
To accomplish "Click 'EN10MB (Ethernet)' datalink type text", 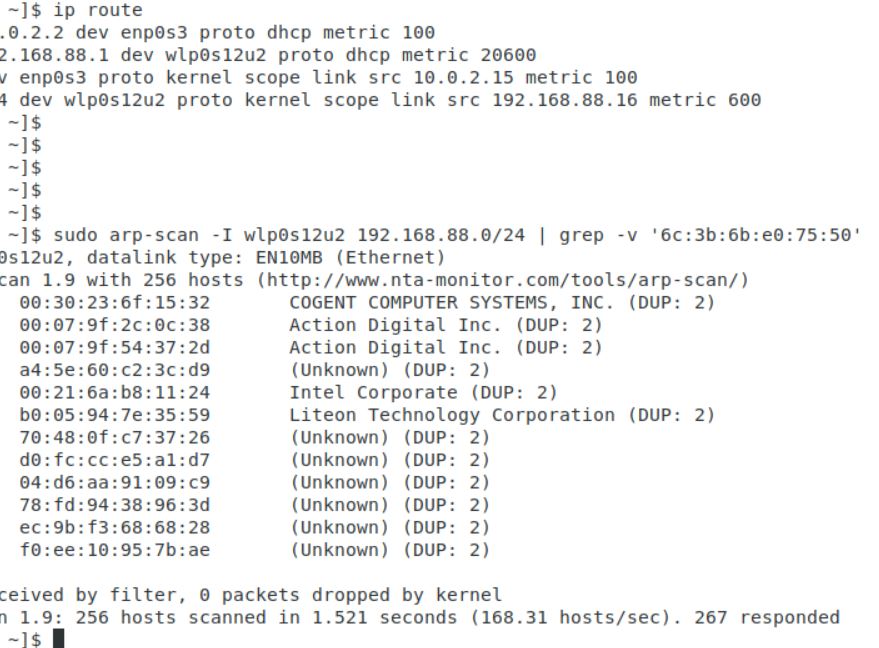I will (x=350, y=257).
